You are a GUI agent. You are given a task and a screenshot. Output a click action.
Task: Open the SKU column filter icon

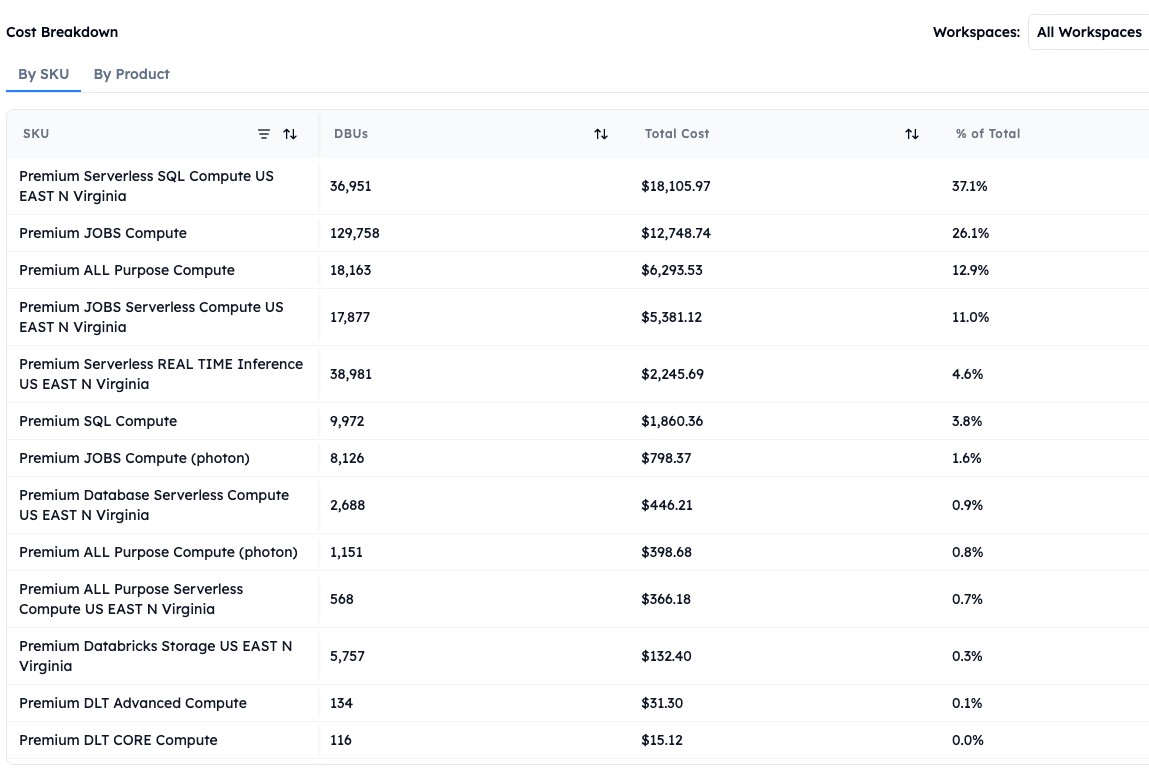click(x=264, y=134)
